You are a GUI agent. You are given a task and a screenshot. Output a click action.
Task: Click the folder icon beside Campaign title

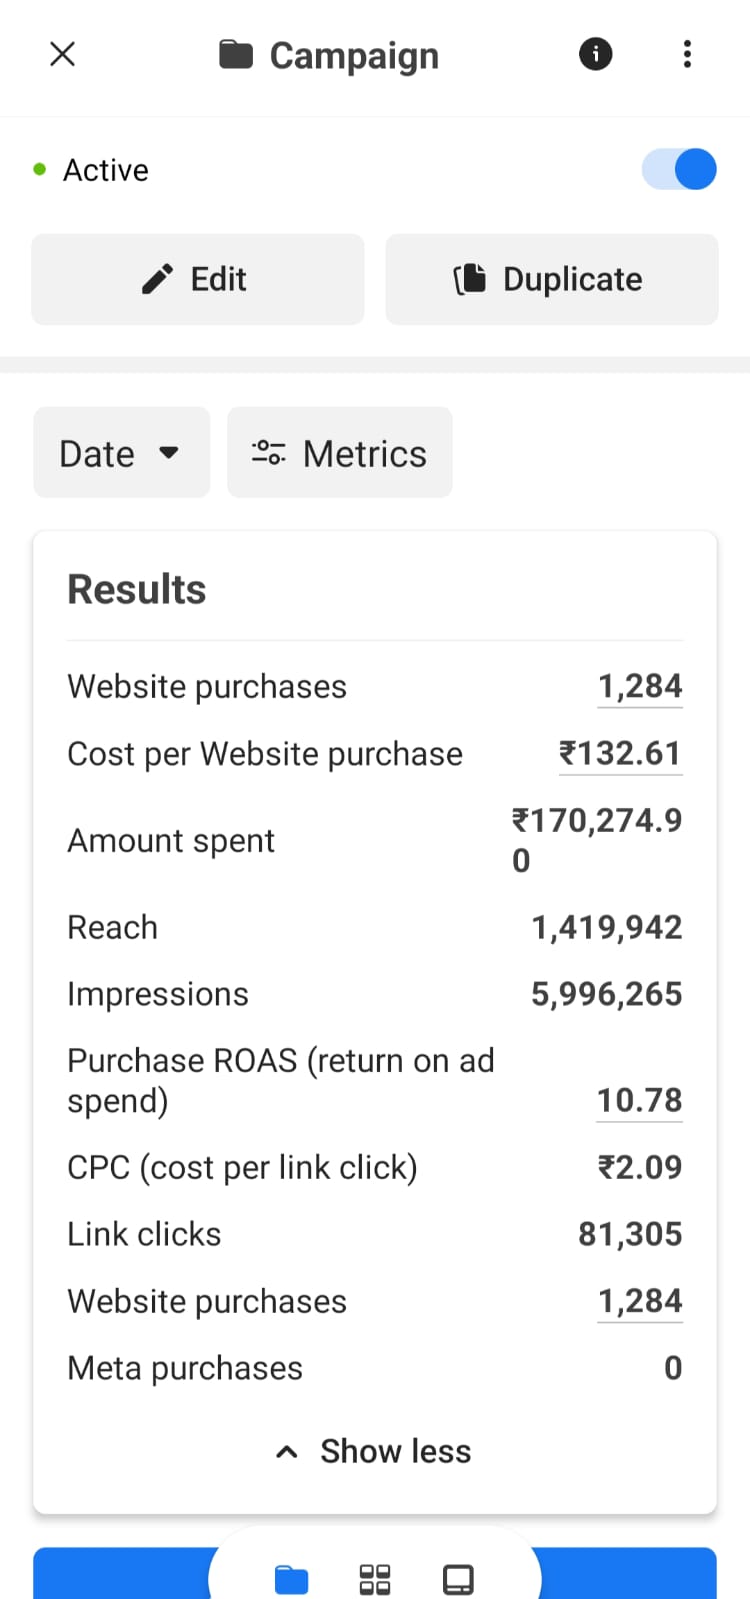tap(236, 54)
